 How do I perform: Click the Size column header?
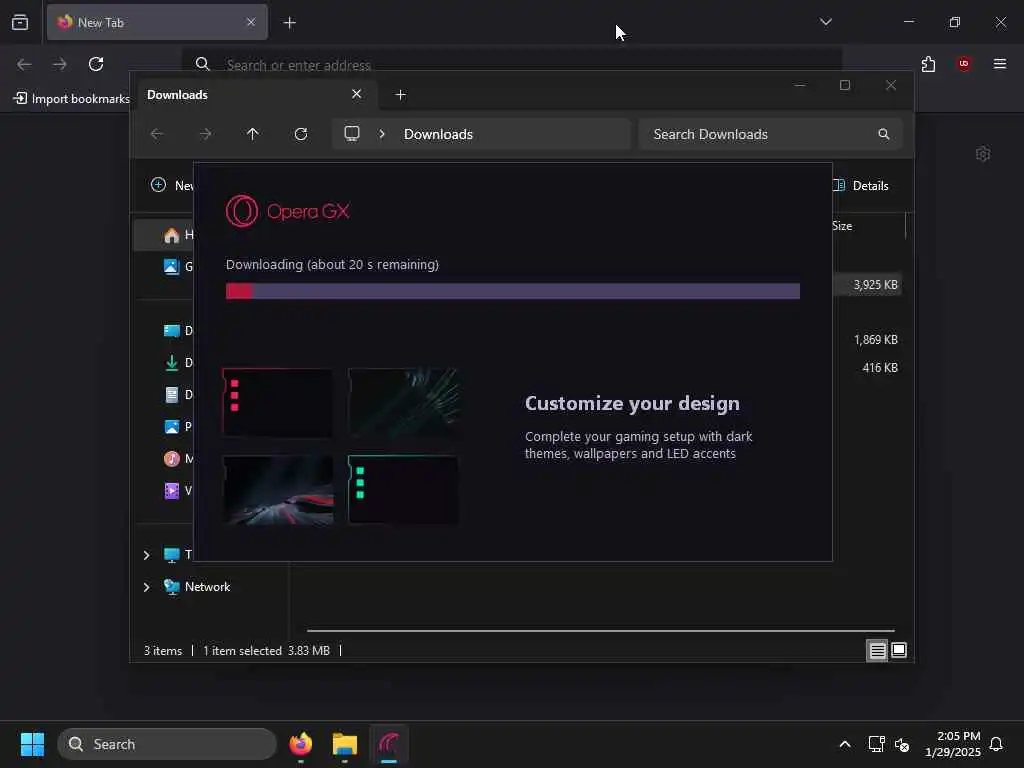(842, 226)
